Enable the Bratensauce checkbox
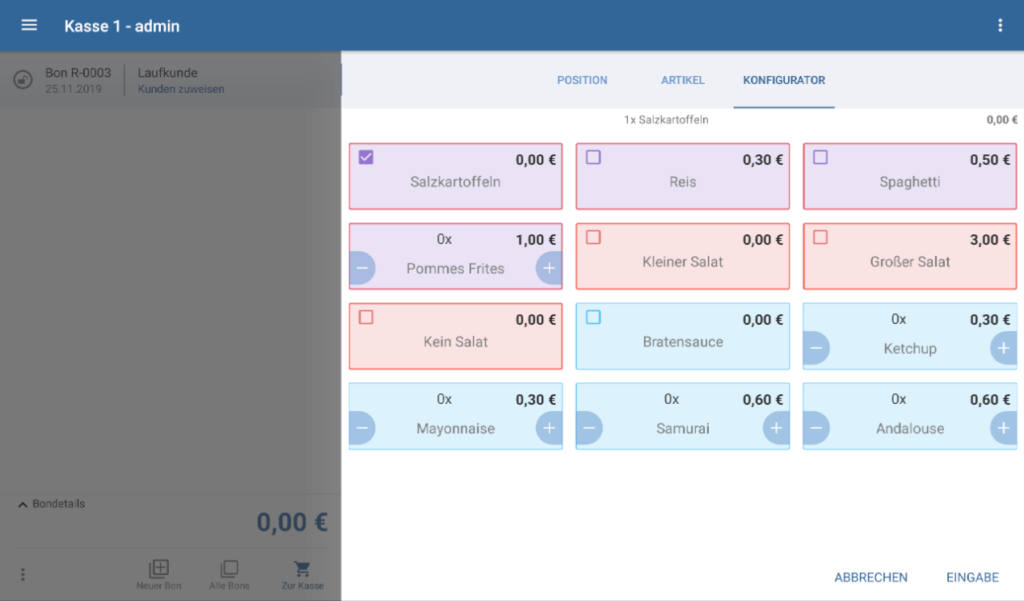 click(593, 317)
